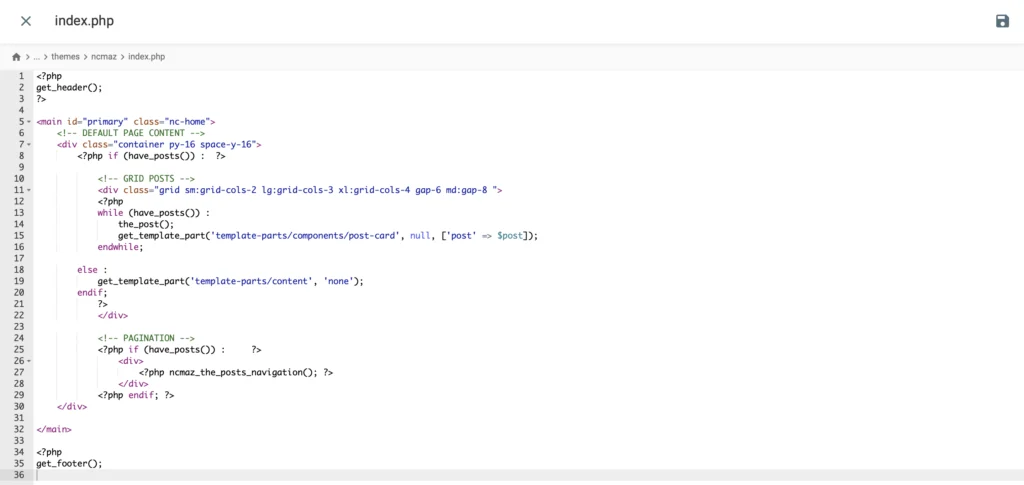Click the class="nc-home" attribute
This screenshot has width=1024, height=485.
[x=172, y=121]
